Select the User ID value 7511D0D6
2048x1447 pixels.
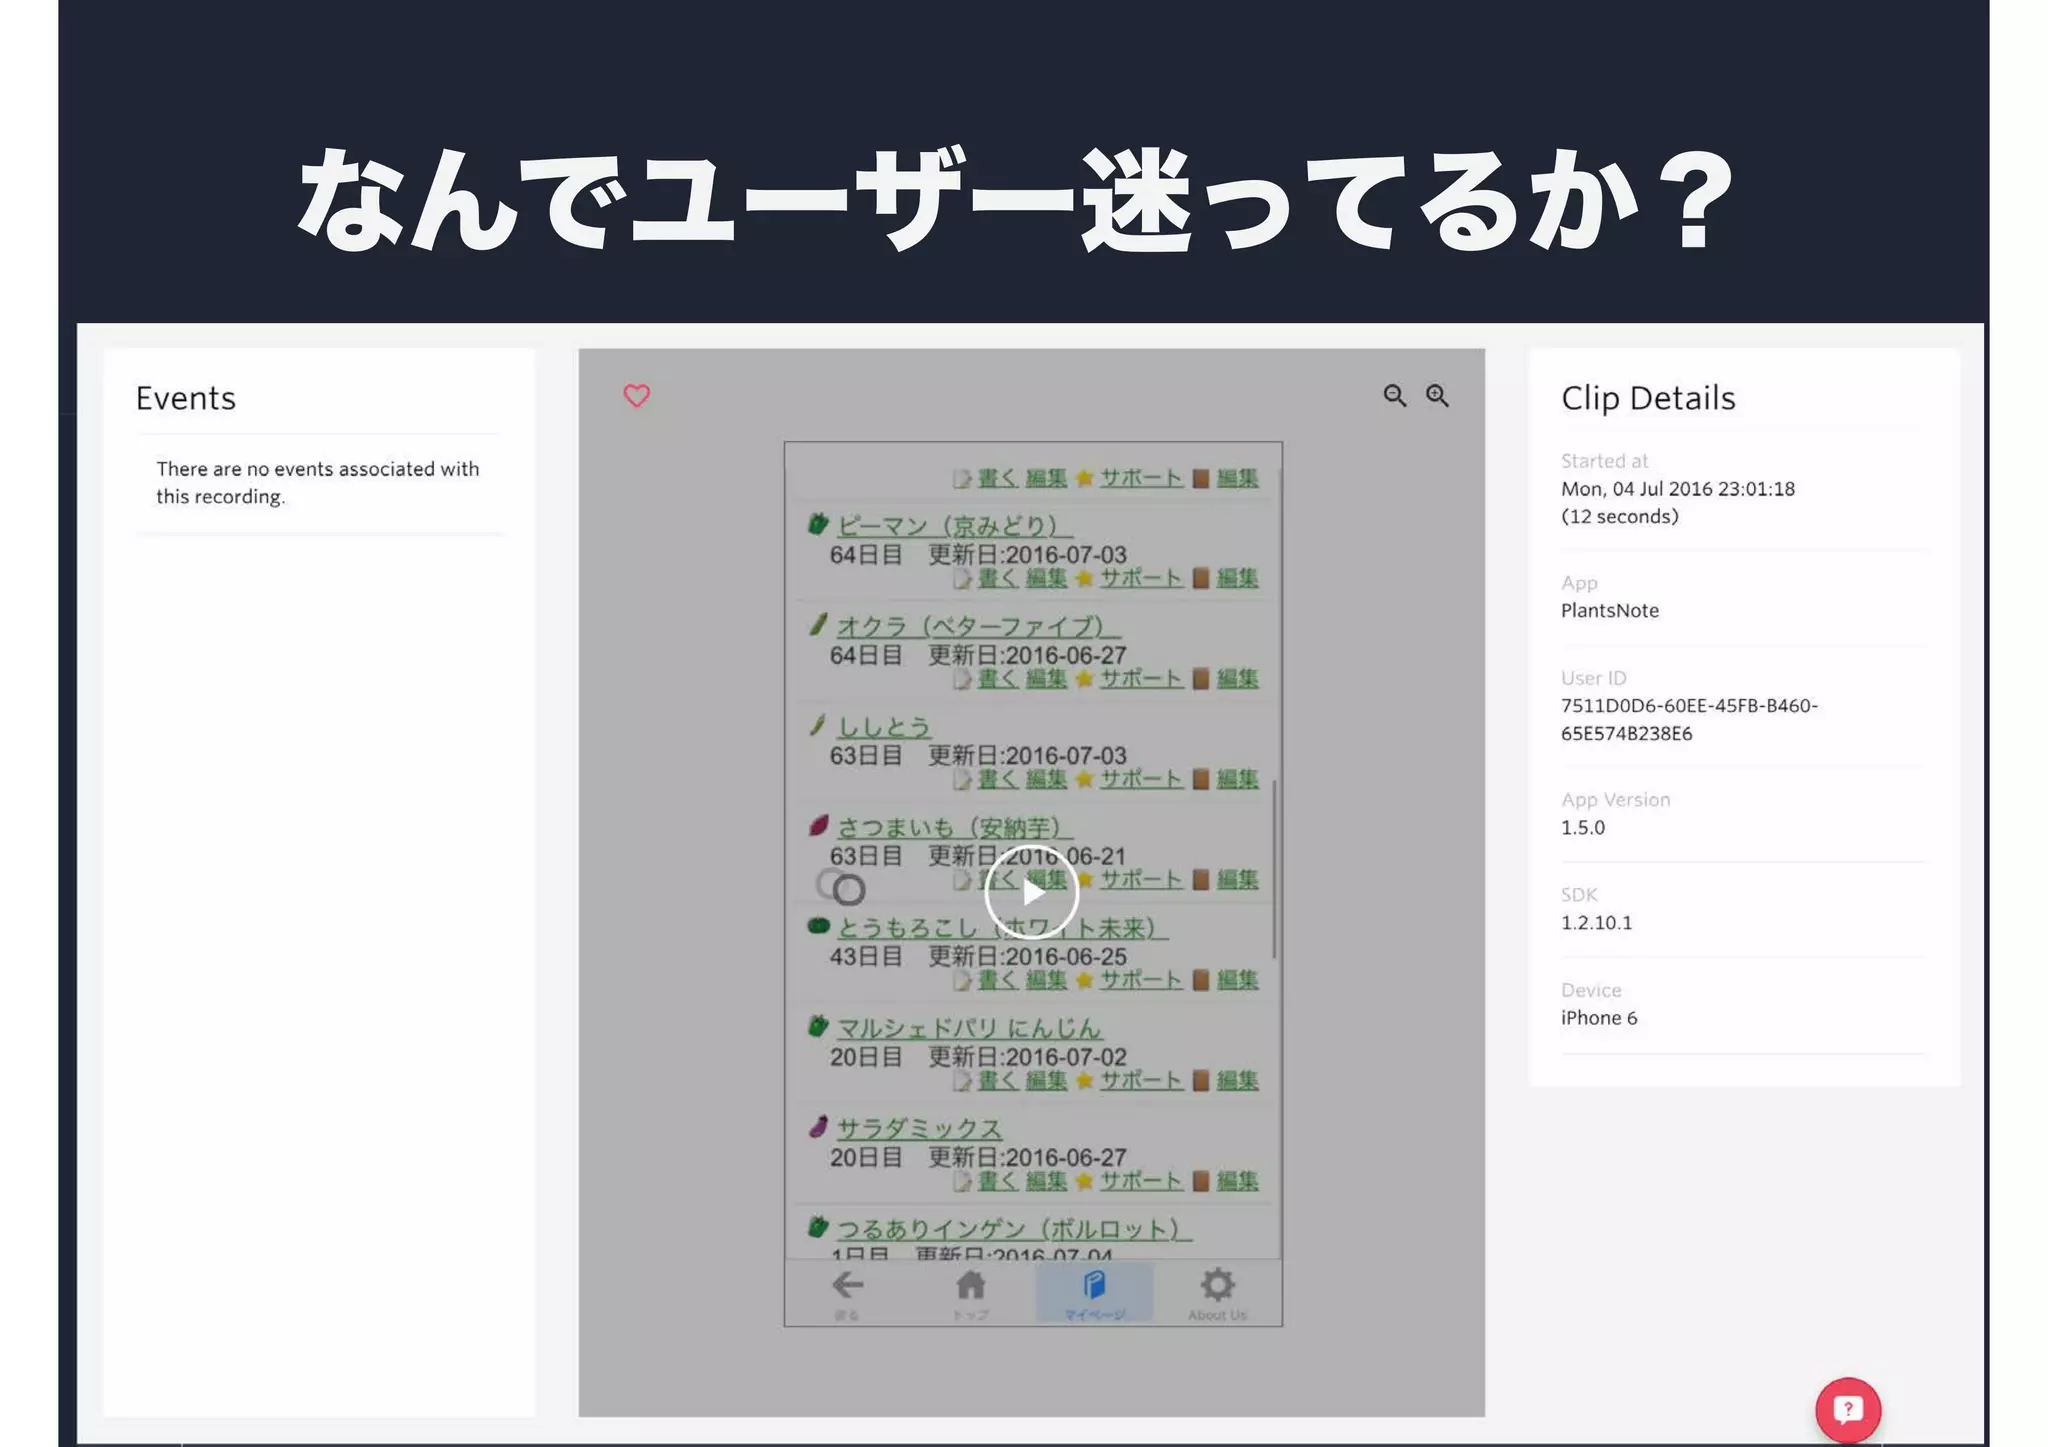click(x=1689, y=719)
